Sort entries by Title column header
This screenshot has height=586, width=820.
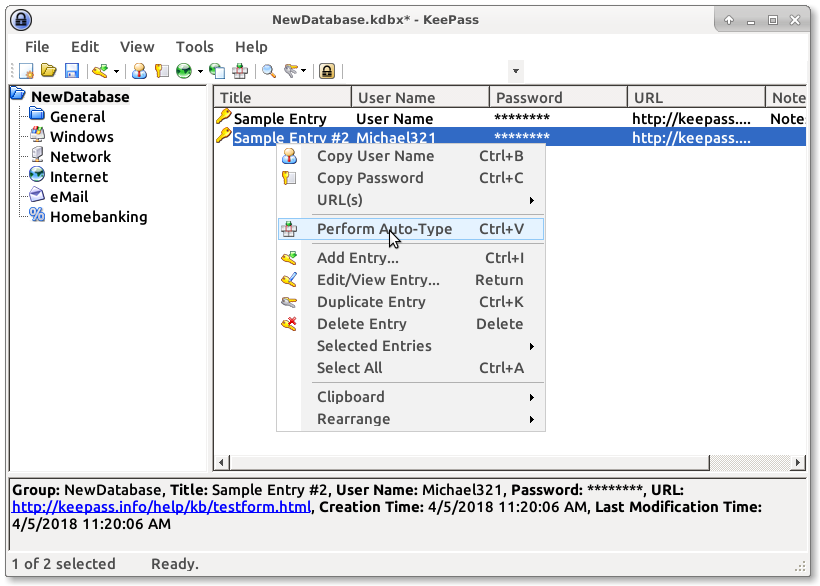pos(282,97)
